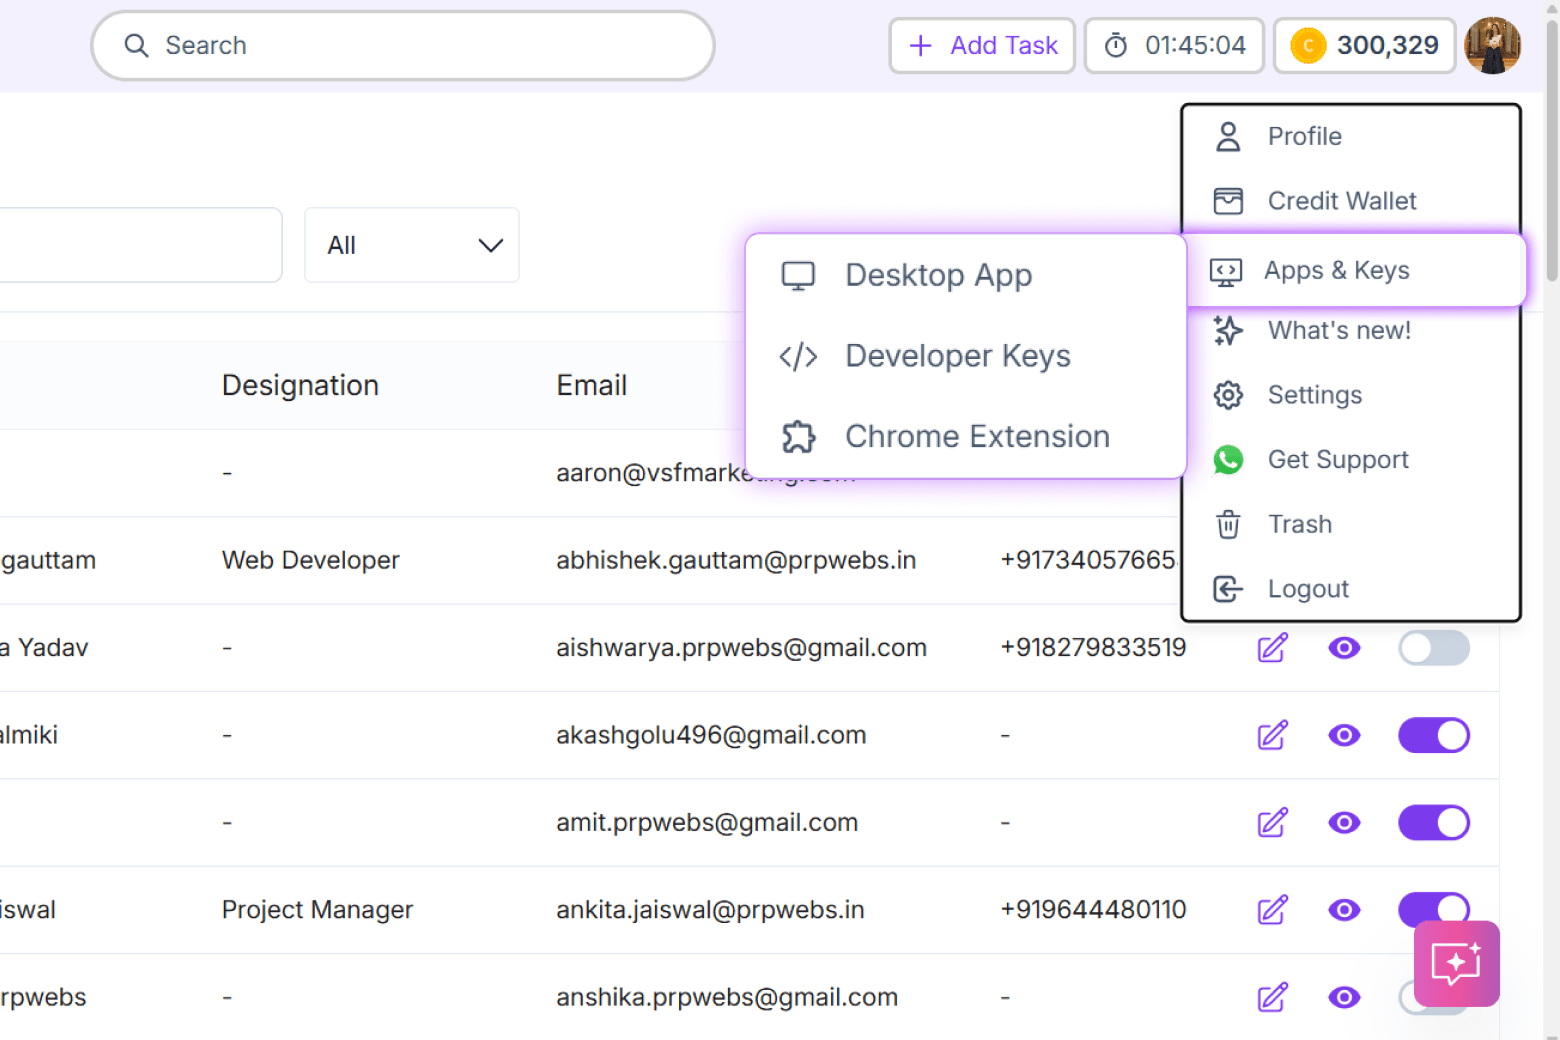This screenshot has width=1560, height=1040.
Task: Click the filter text box left of All
Action: [140, 245]
